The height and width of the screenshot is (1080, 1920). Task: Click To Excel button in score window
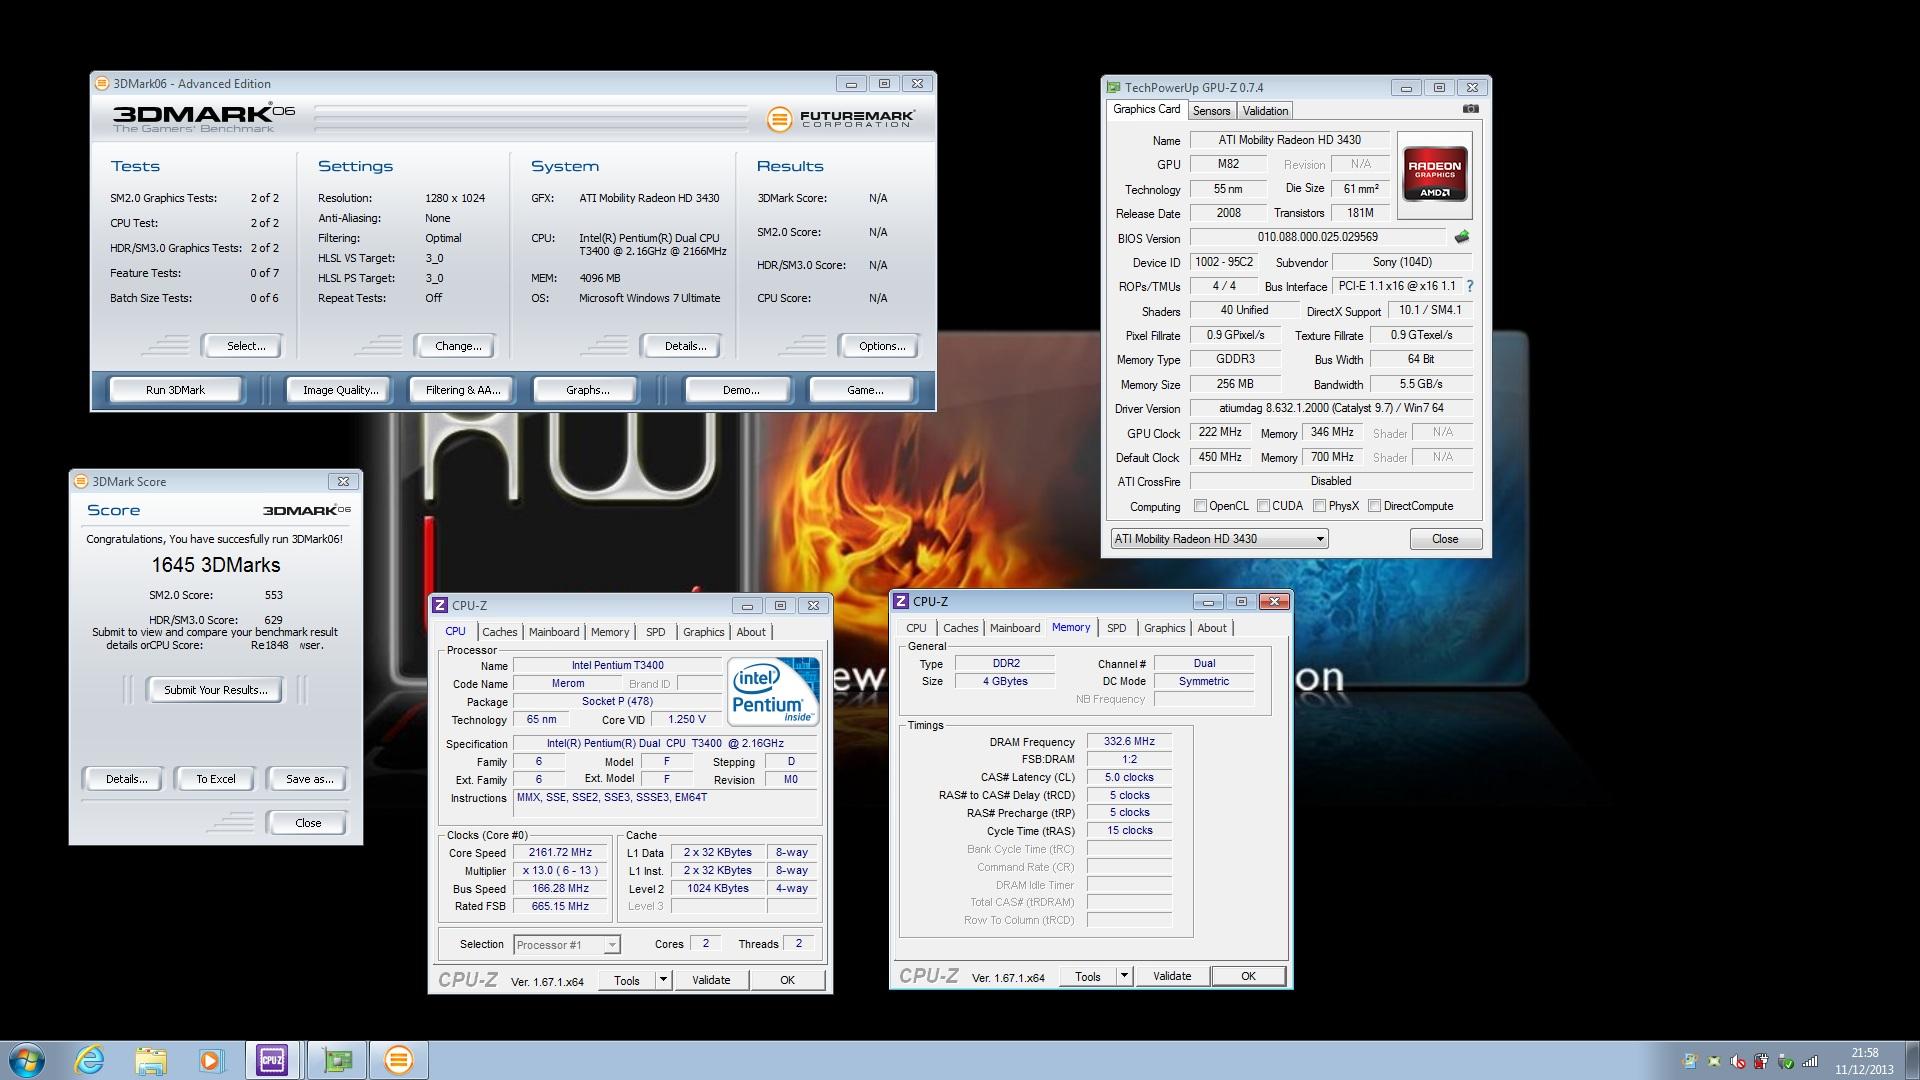tap(215, 779)
